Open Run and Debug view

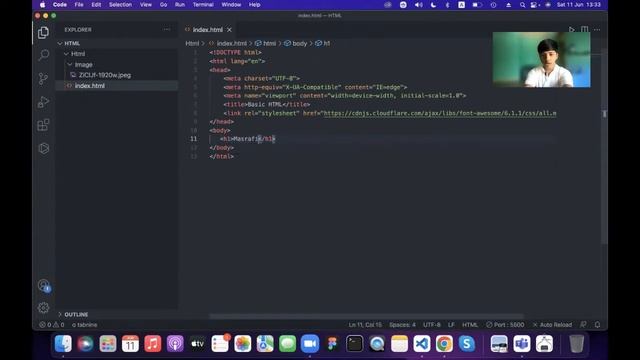(43, 102)
